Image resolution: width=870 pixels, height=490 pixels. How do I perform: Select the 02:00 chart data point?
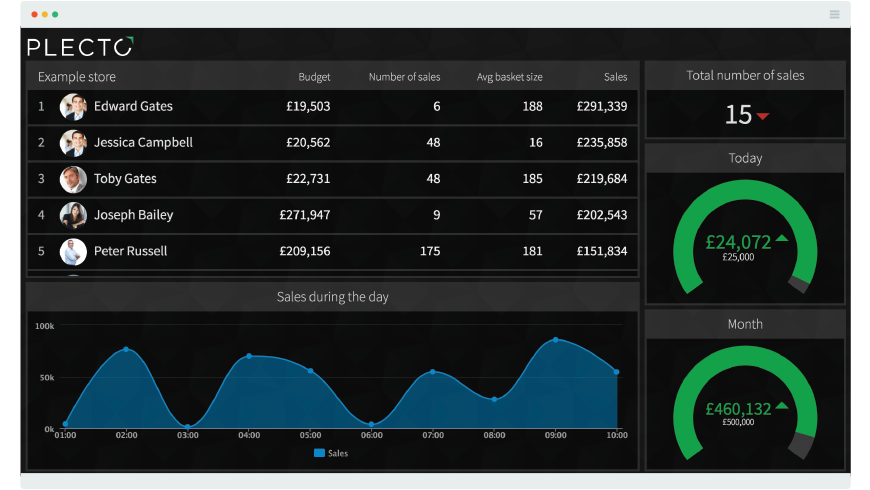(x=126, y=349)
